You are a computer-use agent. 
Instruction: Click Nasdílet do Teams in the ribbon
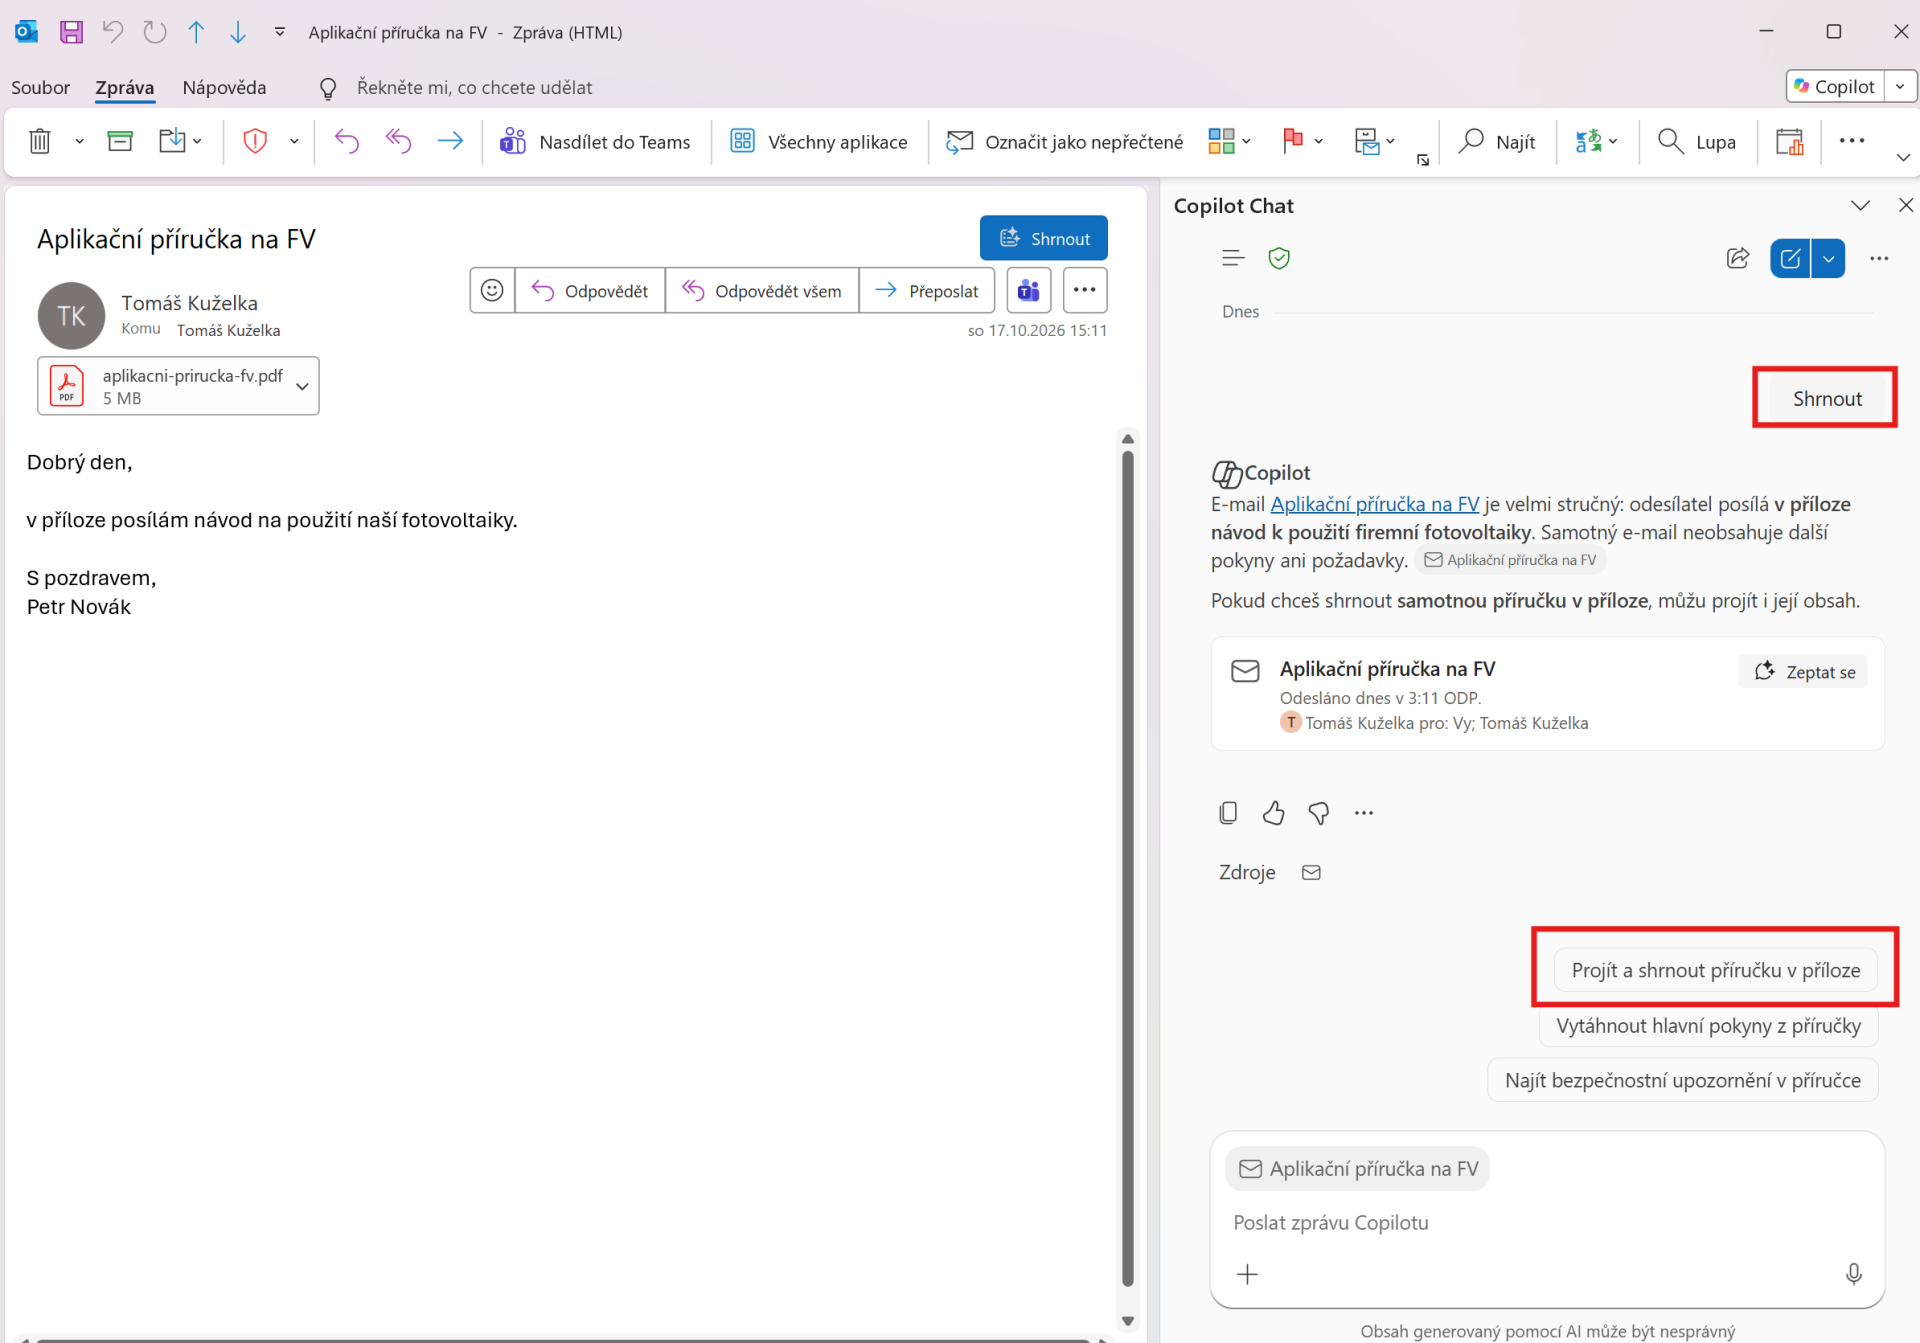(595, 141)
